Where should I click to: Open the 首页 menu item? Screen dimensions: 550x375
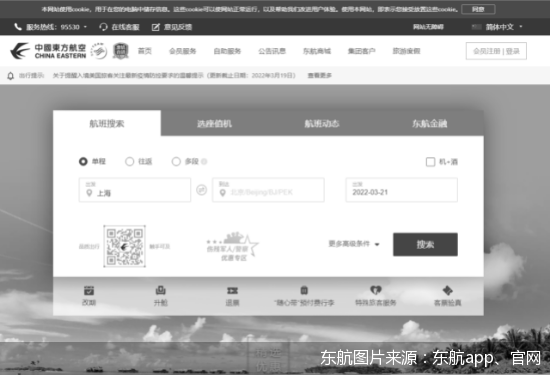point(145,51)
